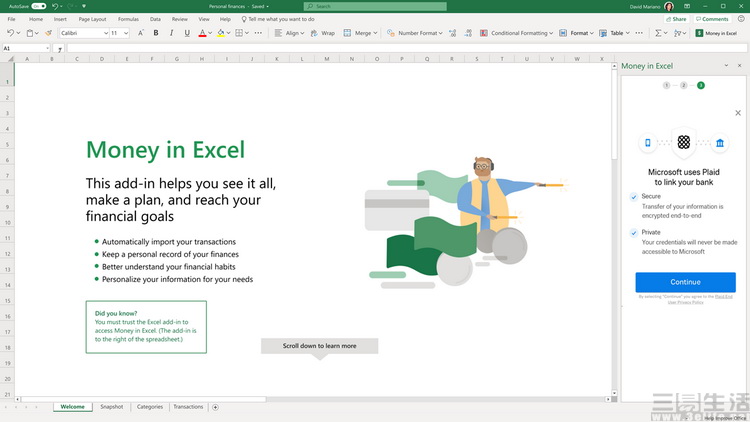Select the Format Painter brush icon

click(x=48, y=33)
